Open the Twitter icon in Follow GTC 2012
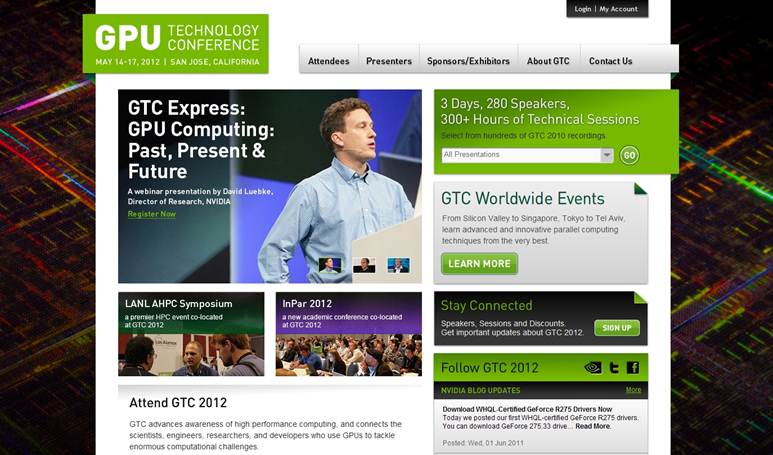 tap(614, 367)
